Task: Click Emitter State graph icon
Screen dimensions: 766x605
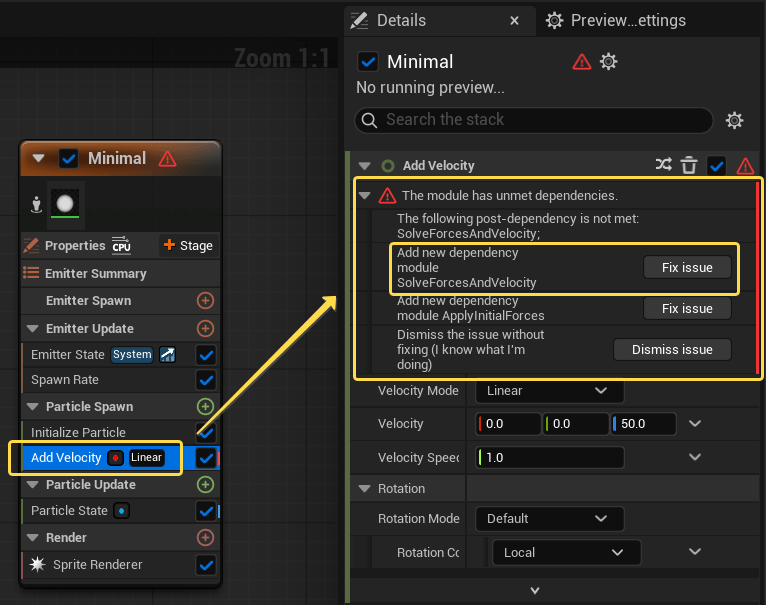Action: click(168, 355)
